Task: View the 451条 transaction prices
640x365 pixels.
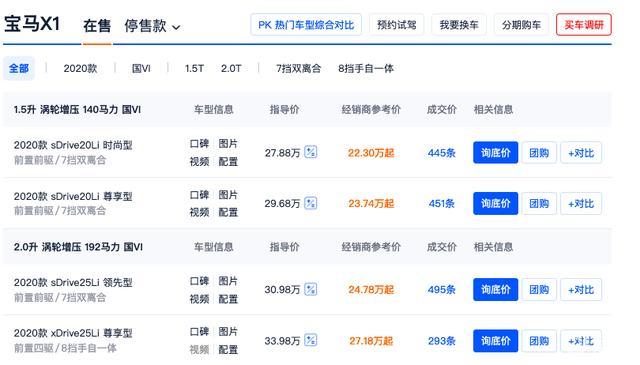Action: [441, 203]
